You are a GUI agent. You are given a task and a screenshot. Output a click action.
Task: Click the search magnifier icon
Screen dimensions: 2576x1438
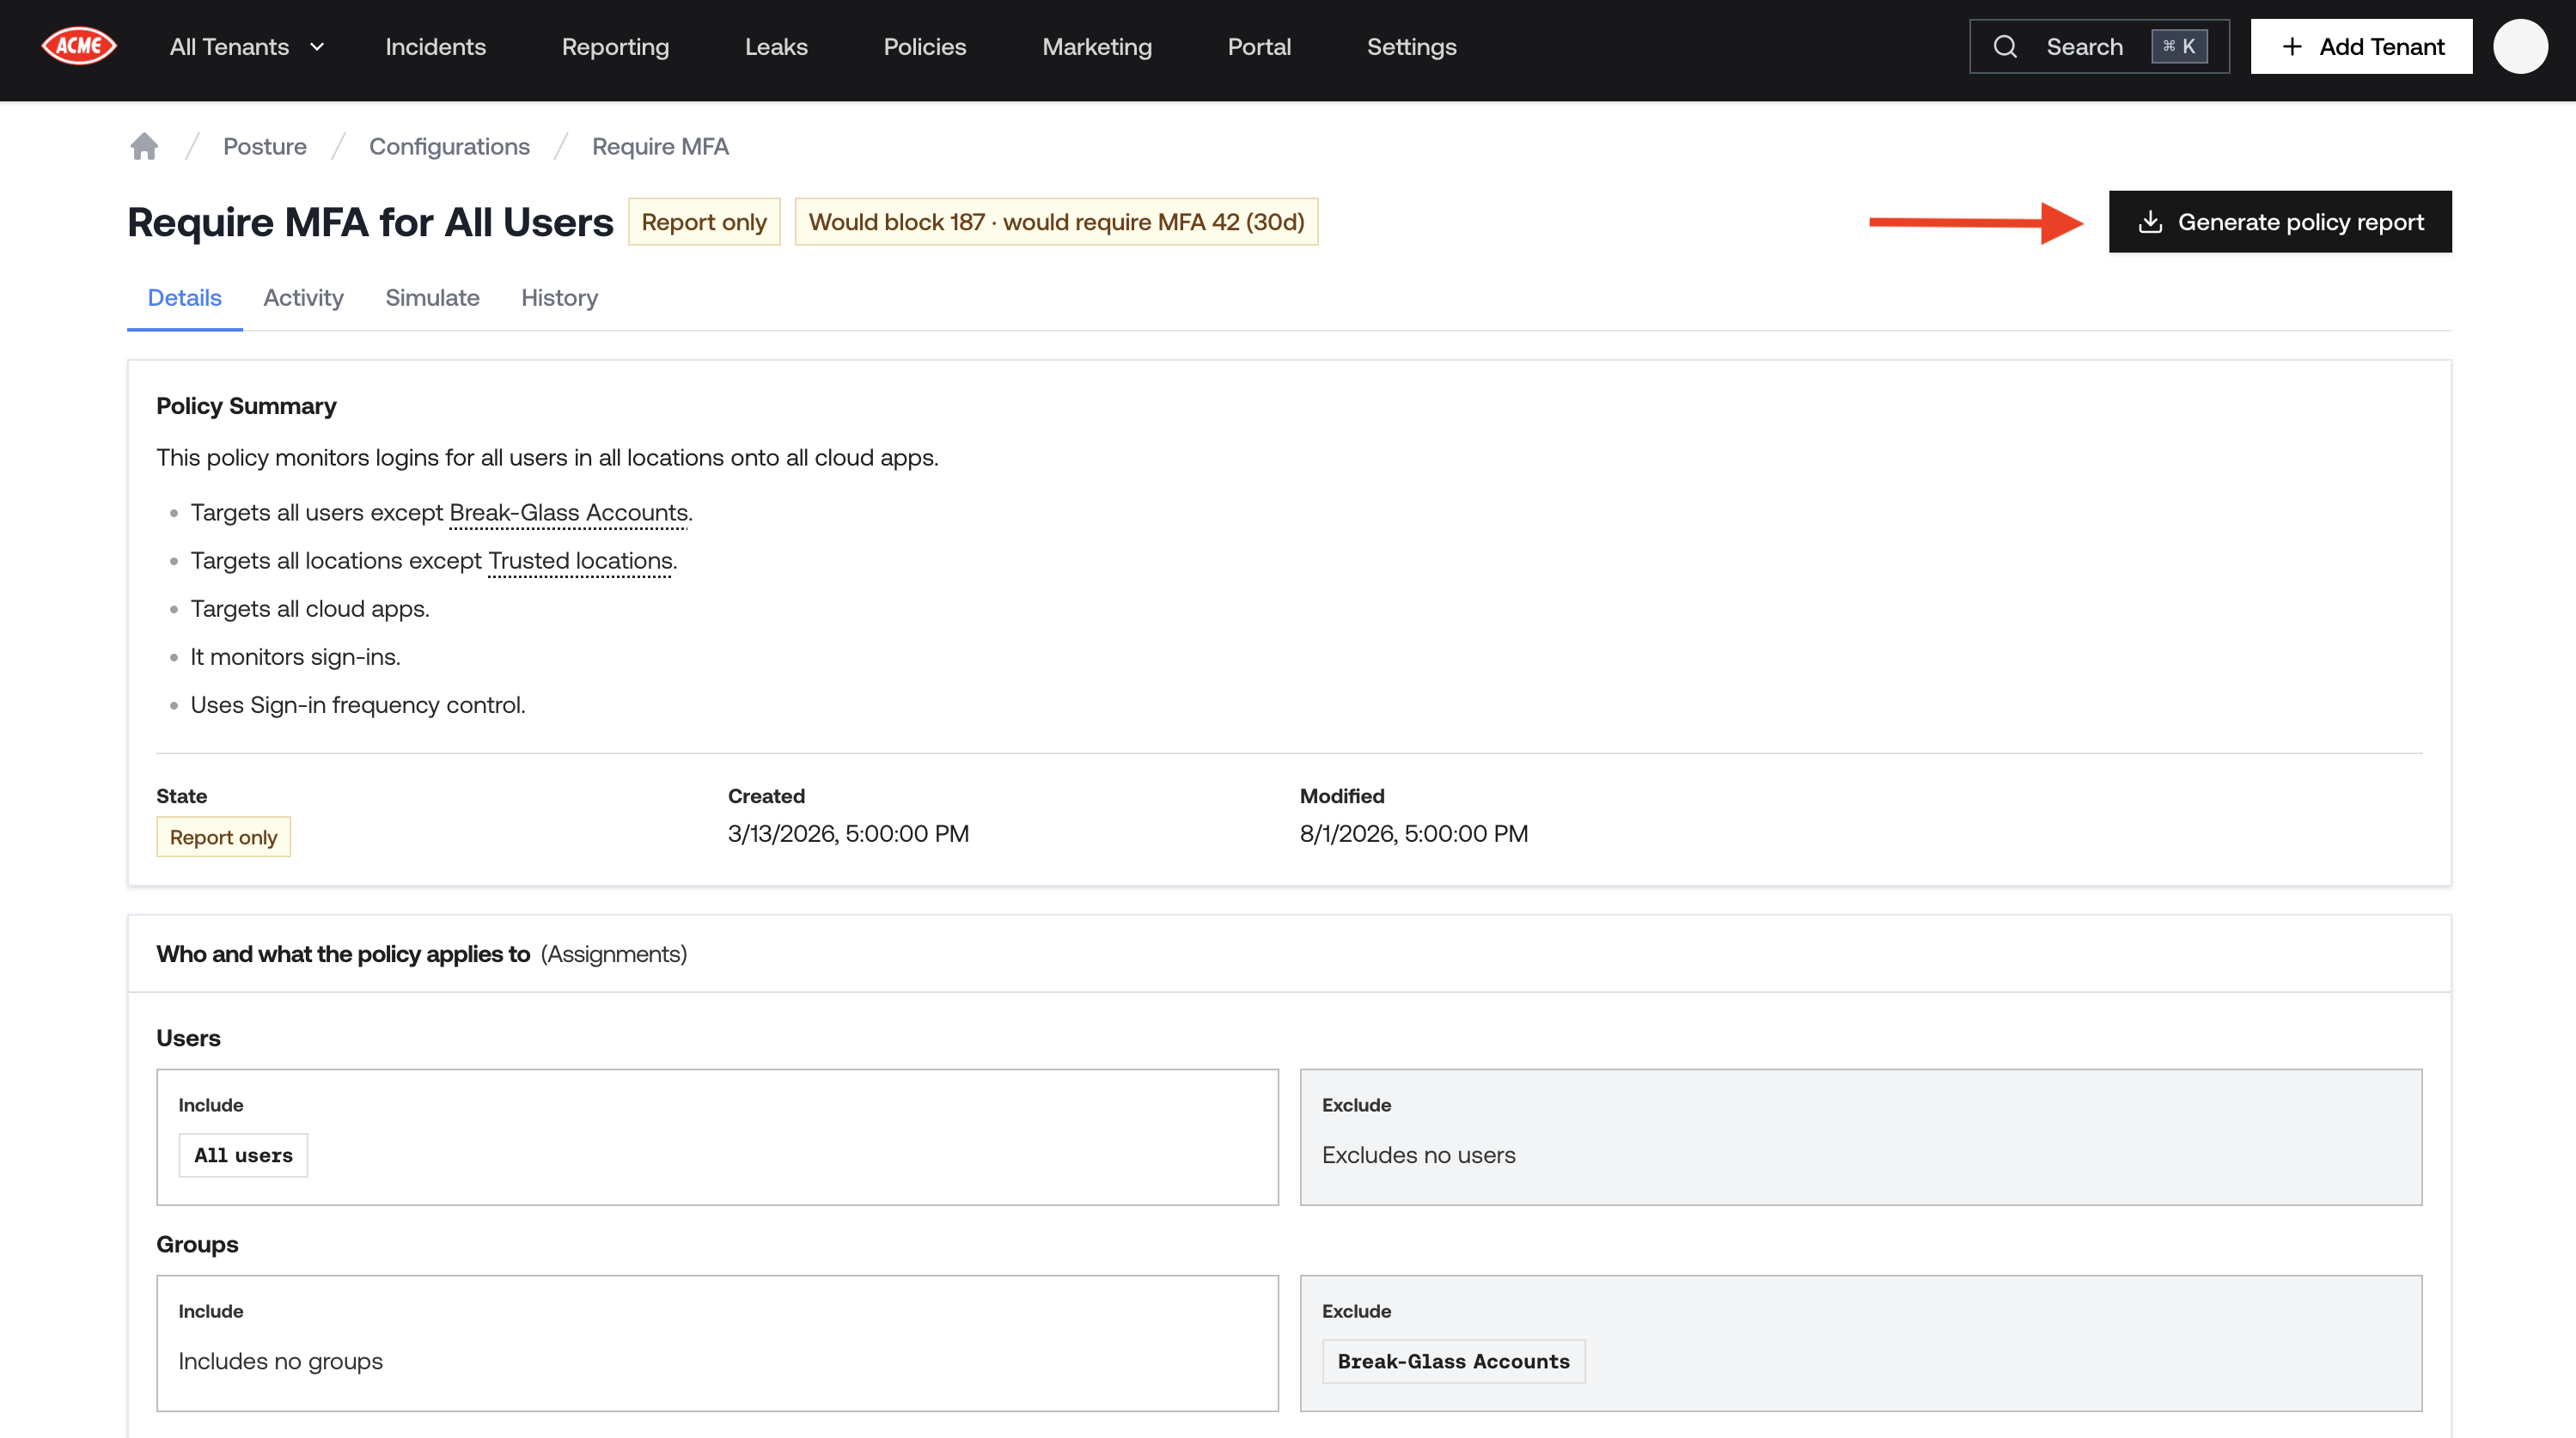(x=2004, y=46)
